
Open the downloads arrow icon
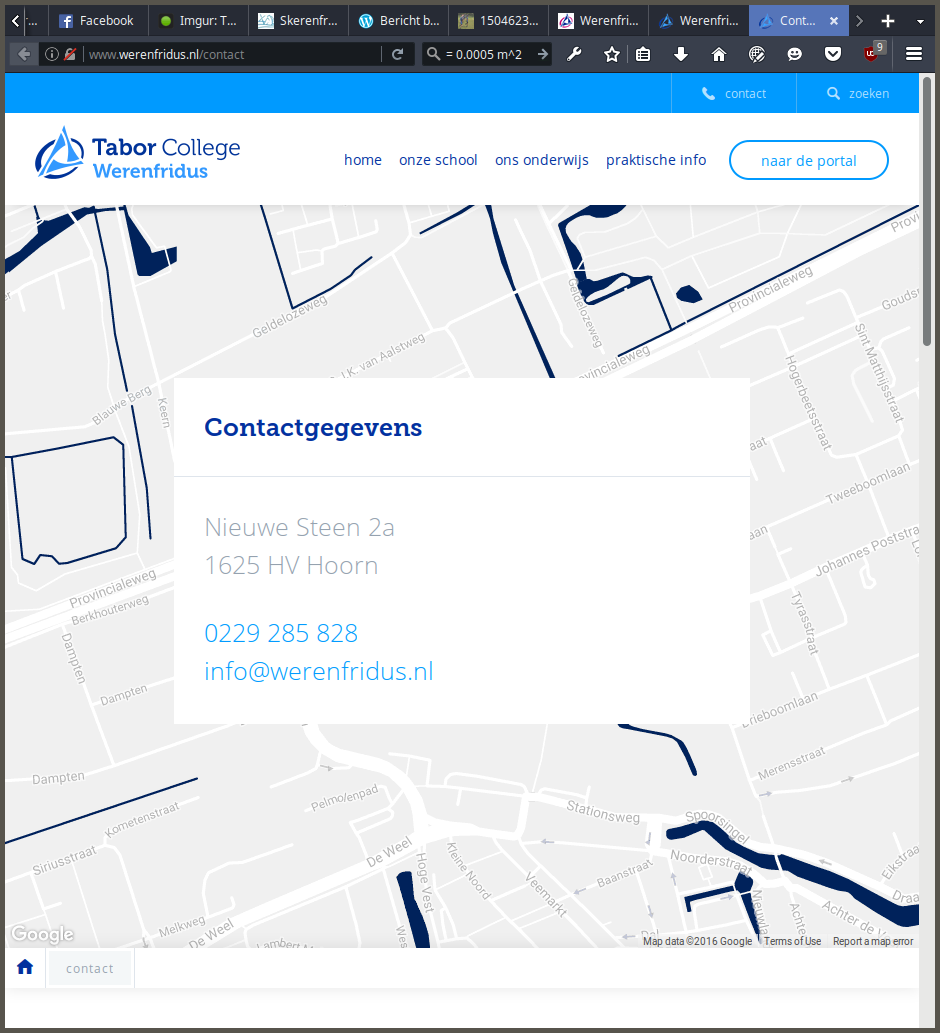(x=681, y=54)
